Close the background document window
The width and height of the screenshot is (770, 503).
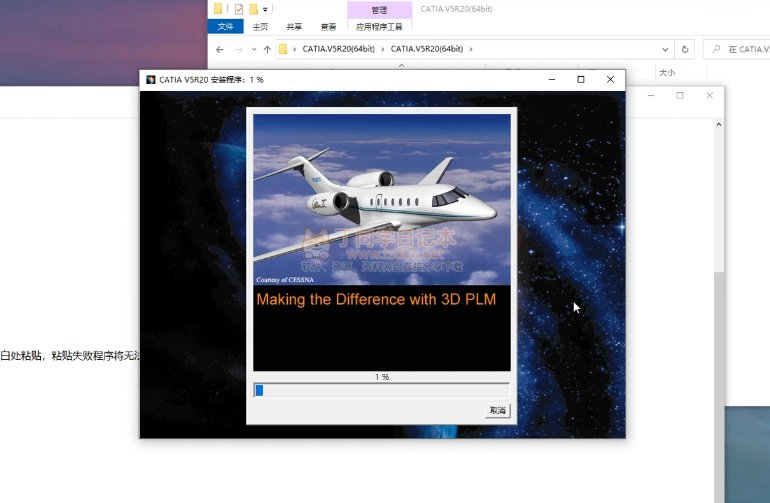click(710, 95)
